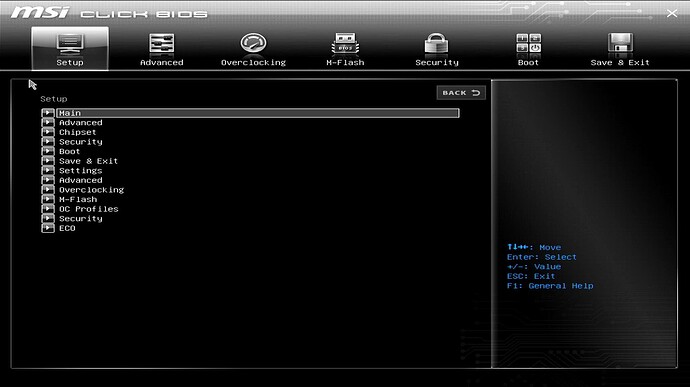The height and width of the screenshot is (387, 690).
Task: Click the 'Enter: Select' help line
Action: point(542,257)
